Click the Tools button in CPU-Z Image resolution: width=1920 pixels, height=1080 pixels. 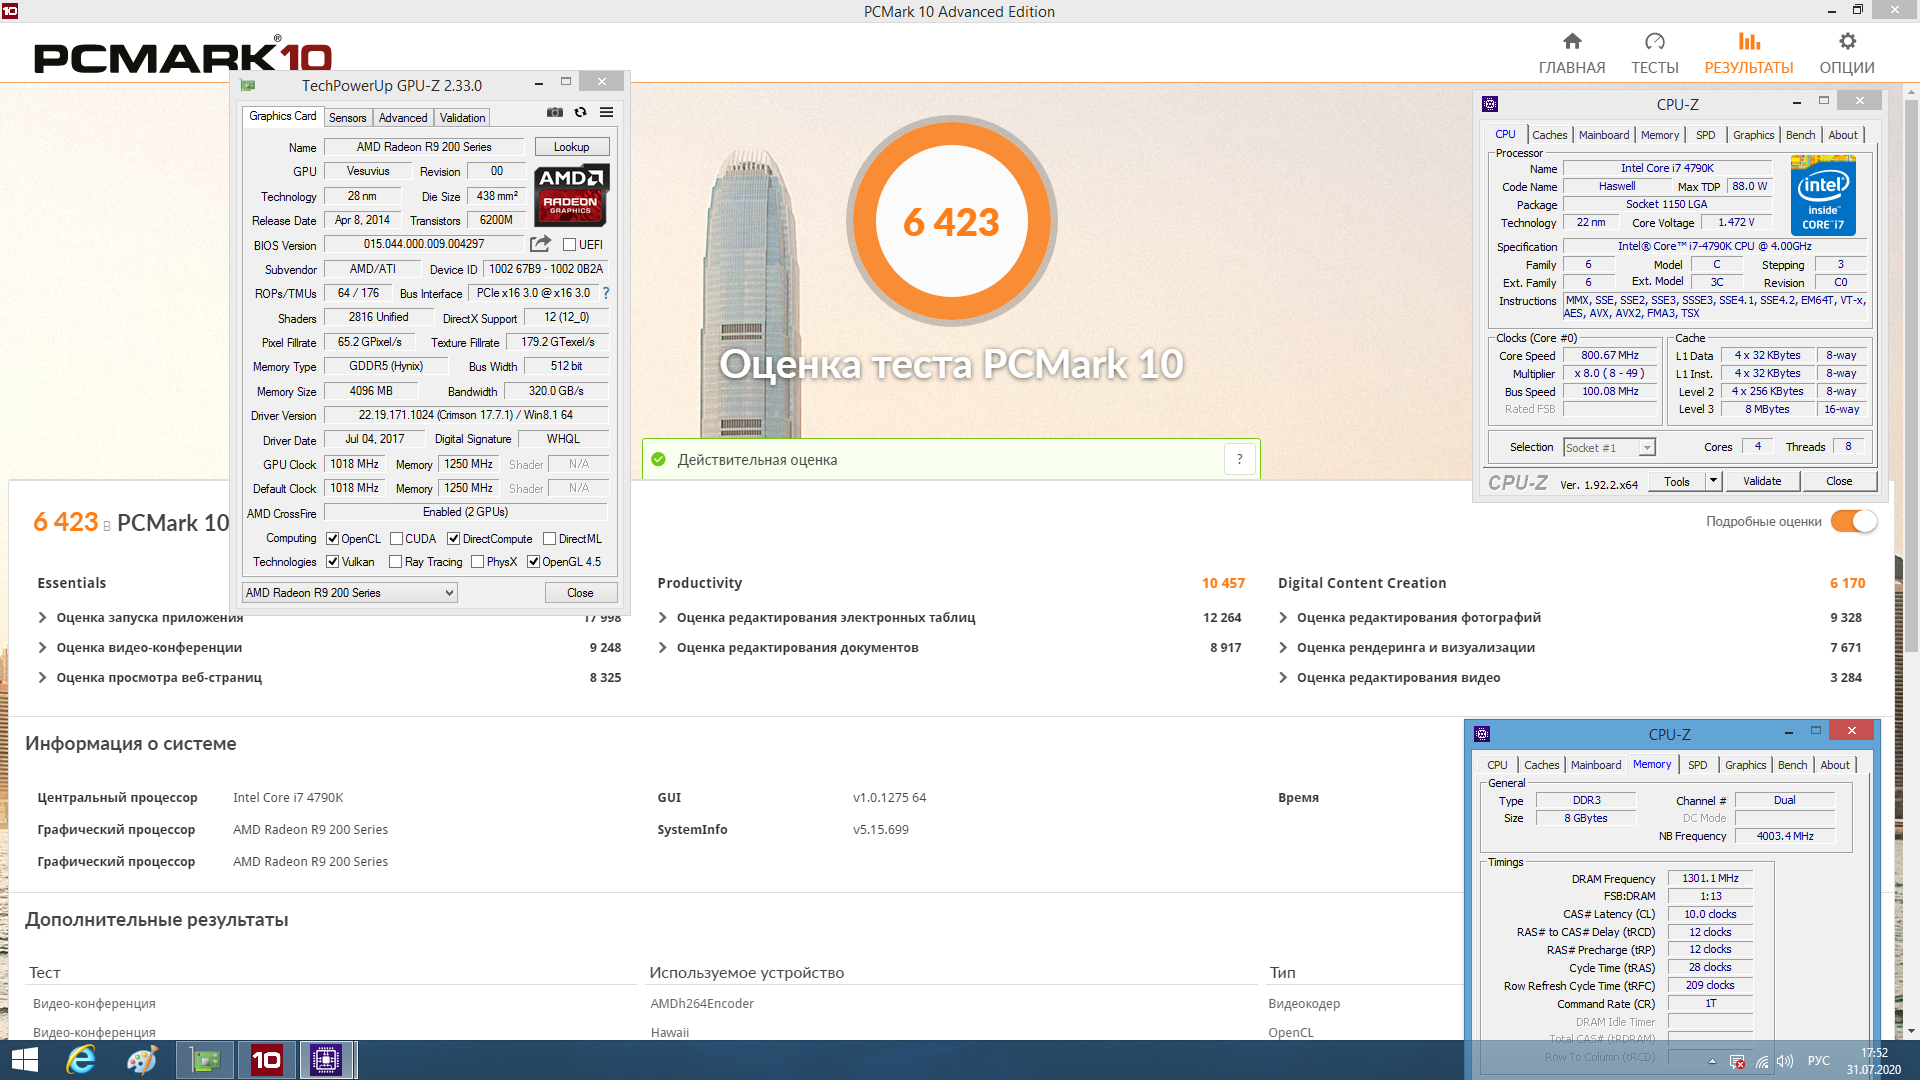pos(1677,481)
